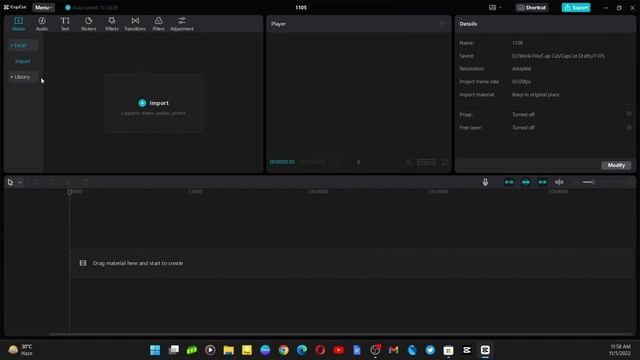The height and width of the screenshot is (360, 640).
Task: Click the Import media button
Action: pyautogui.click(x=153, y=103)
